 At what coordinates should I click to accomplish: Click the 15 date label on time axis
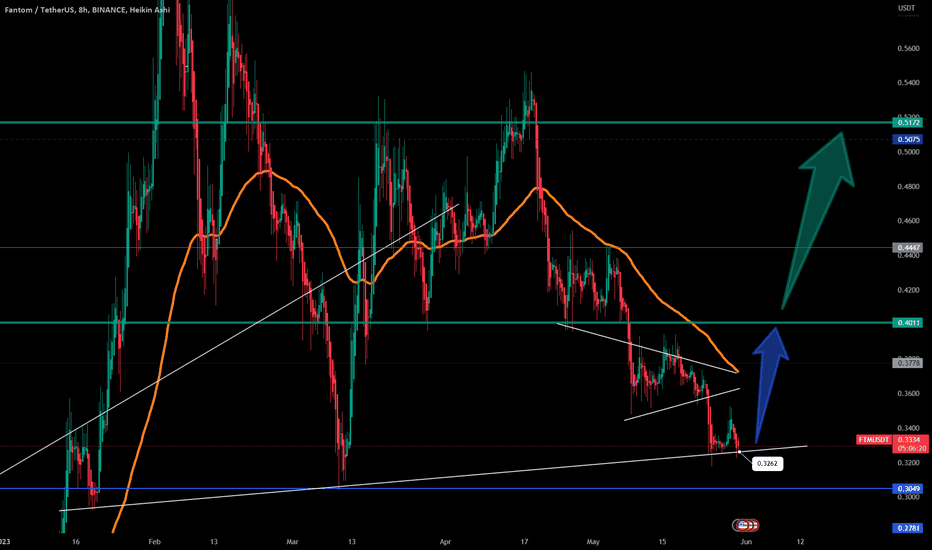click(x=663, y=542)
